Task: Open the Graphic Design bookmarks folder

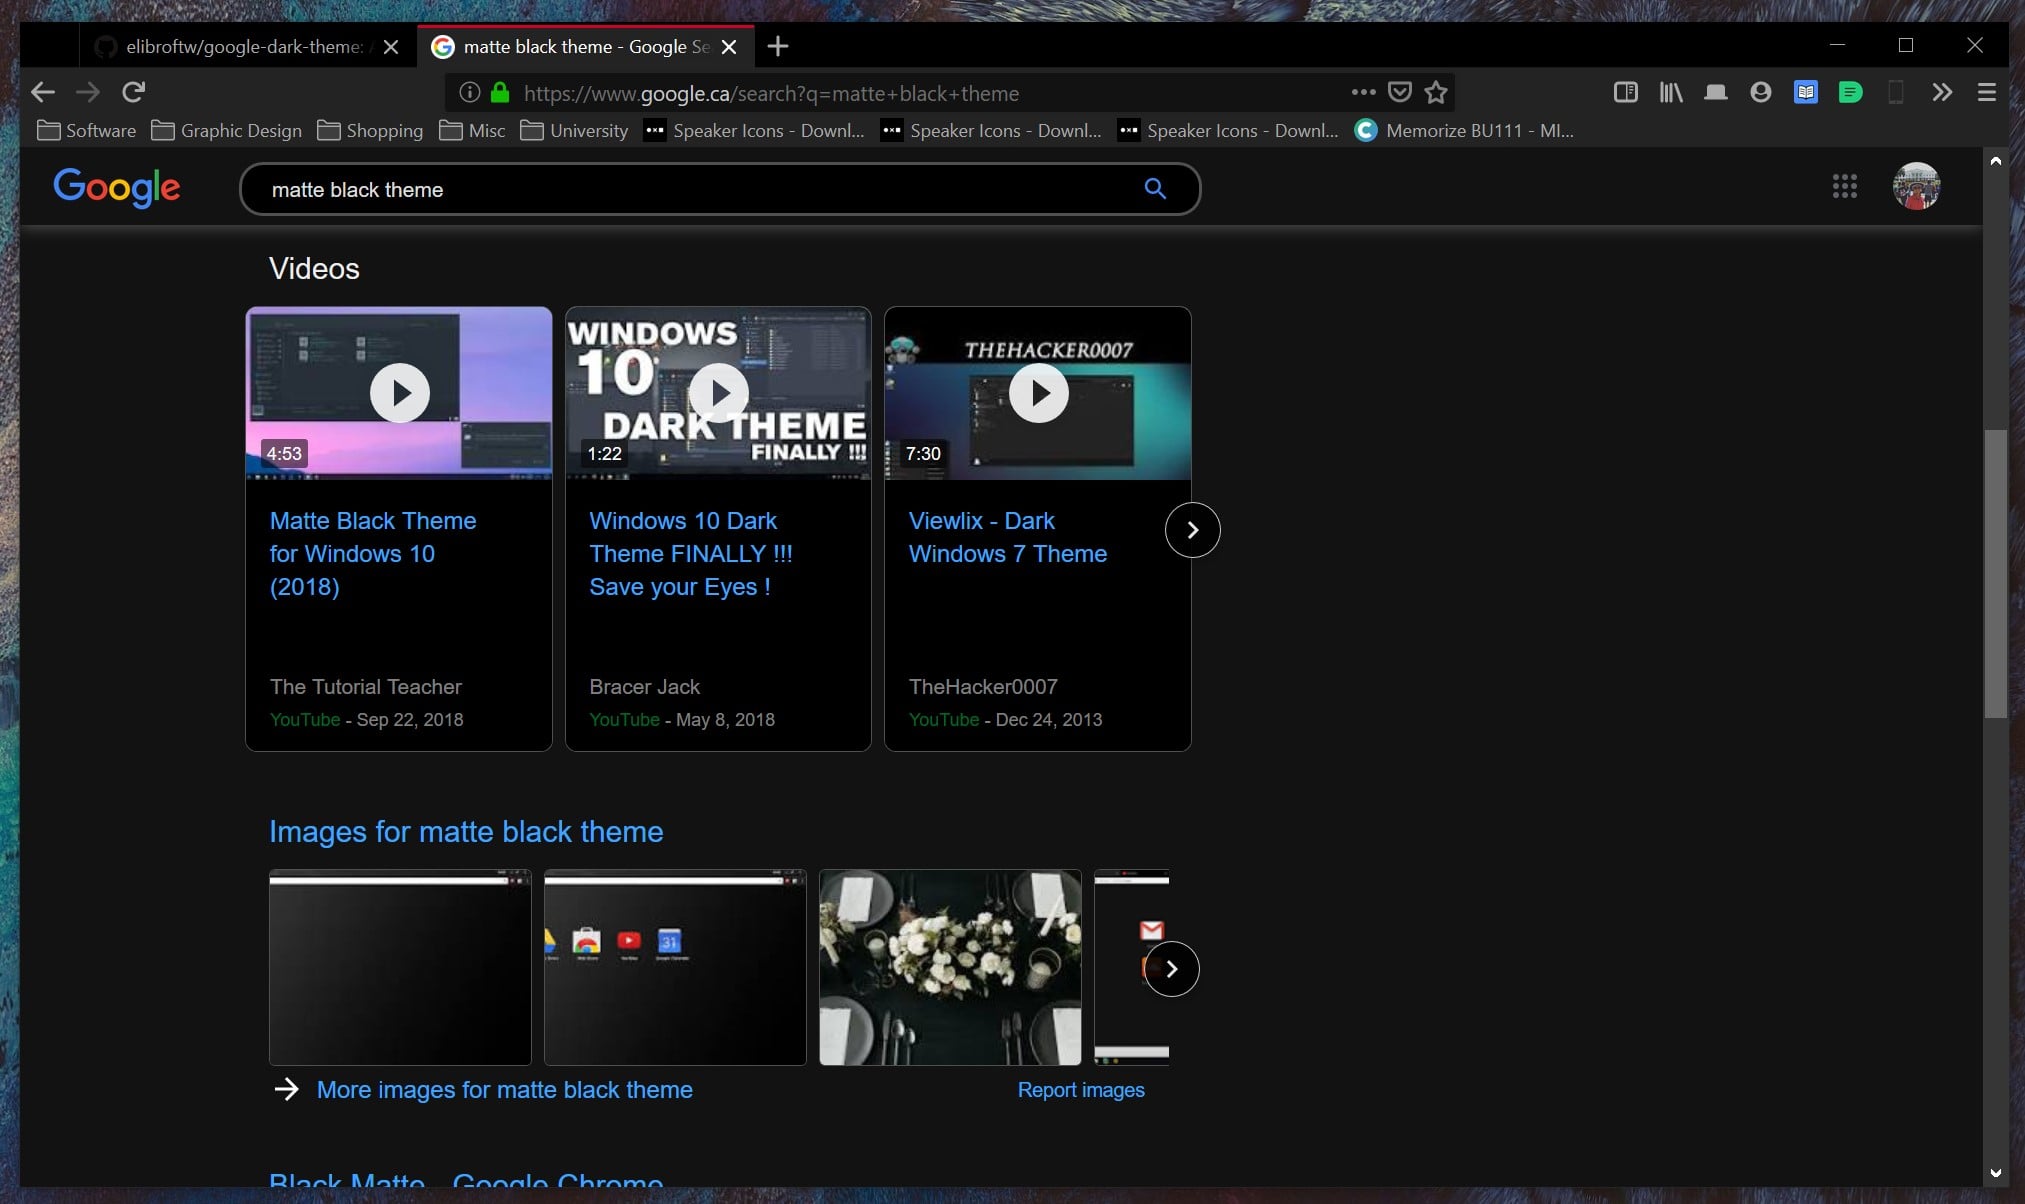Action: click(227, 131)
